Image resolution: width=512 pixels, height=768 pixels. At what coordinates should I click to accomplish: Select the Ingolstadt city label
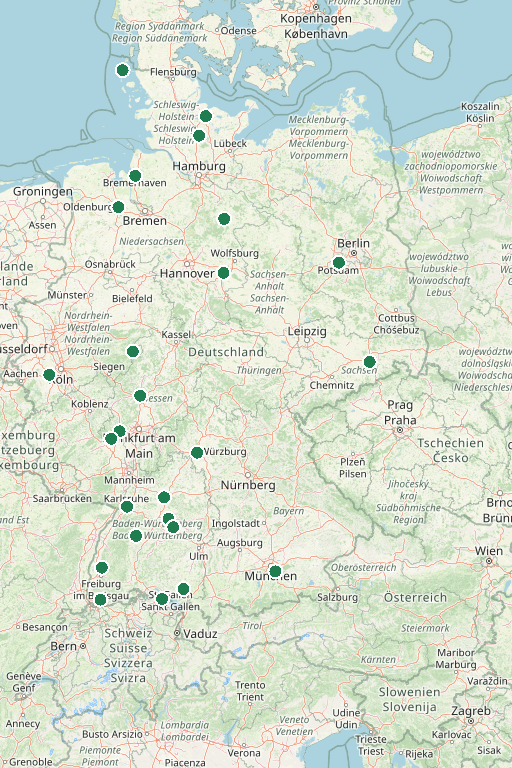click(x=236, y=523)
